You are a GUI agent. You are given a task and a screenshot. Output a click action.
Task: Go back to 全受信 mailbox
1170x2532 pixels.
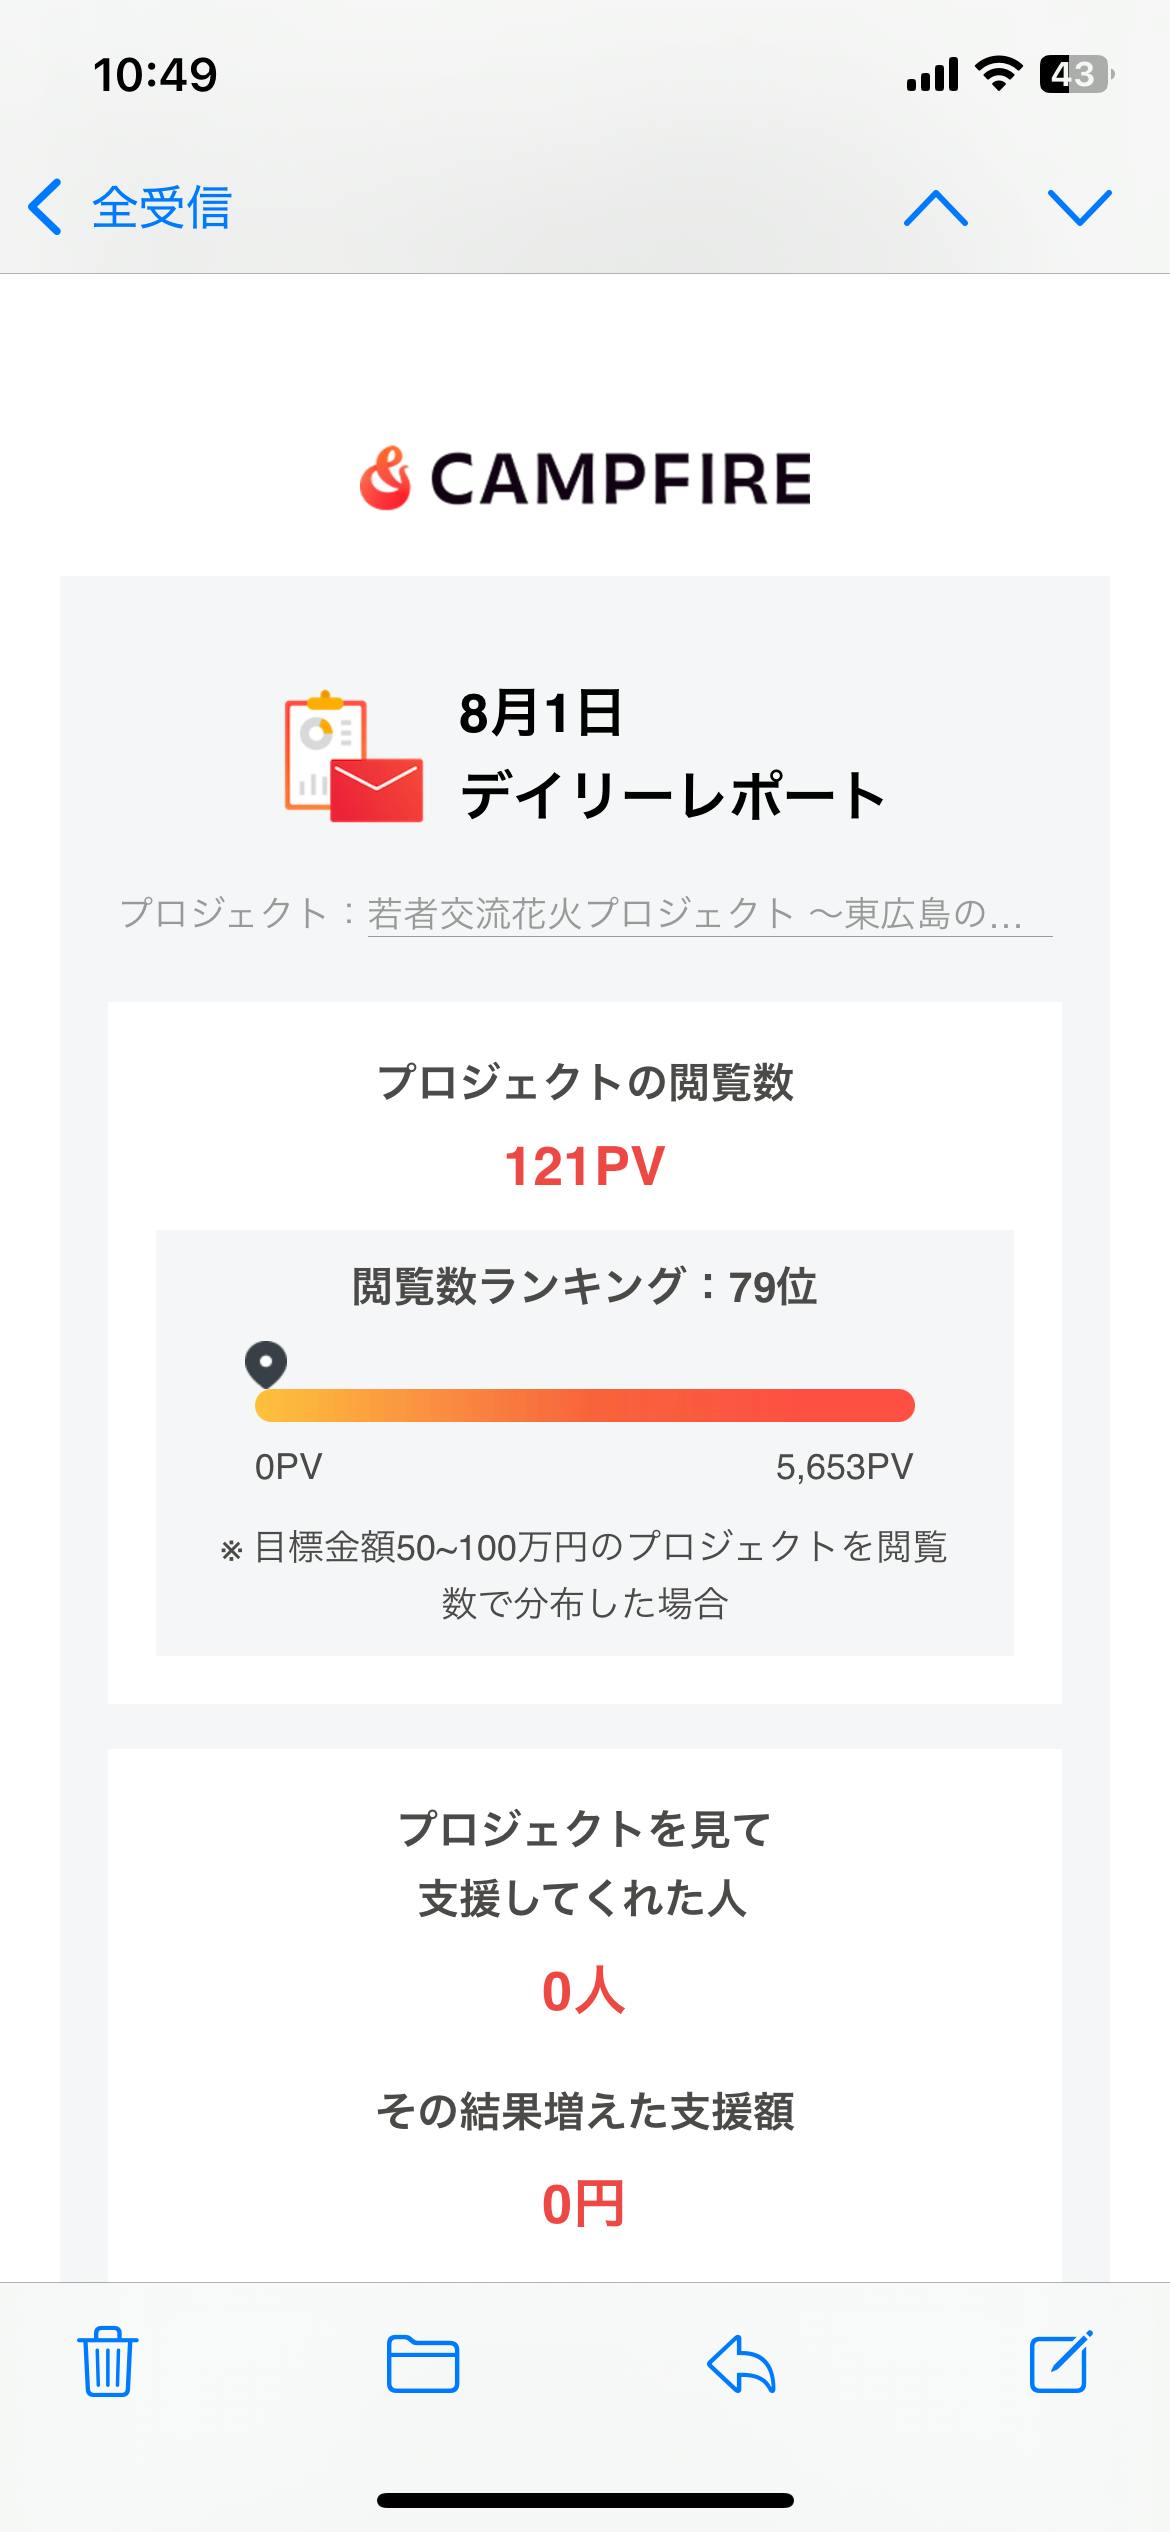(x=130, y=208)
